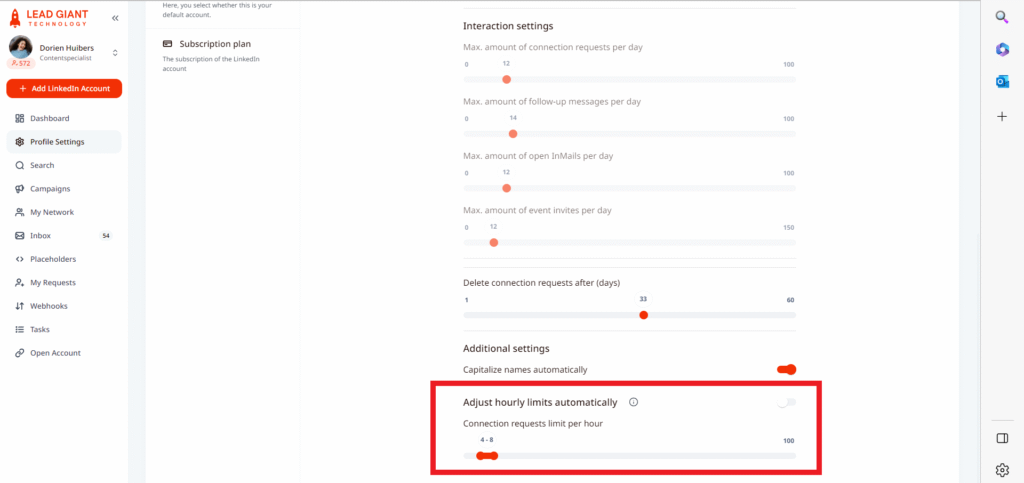Viewport: 1024px width, 483px height.
Task: Click the Webhooks arrows icon
Action: [x=19, y=306]
